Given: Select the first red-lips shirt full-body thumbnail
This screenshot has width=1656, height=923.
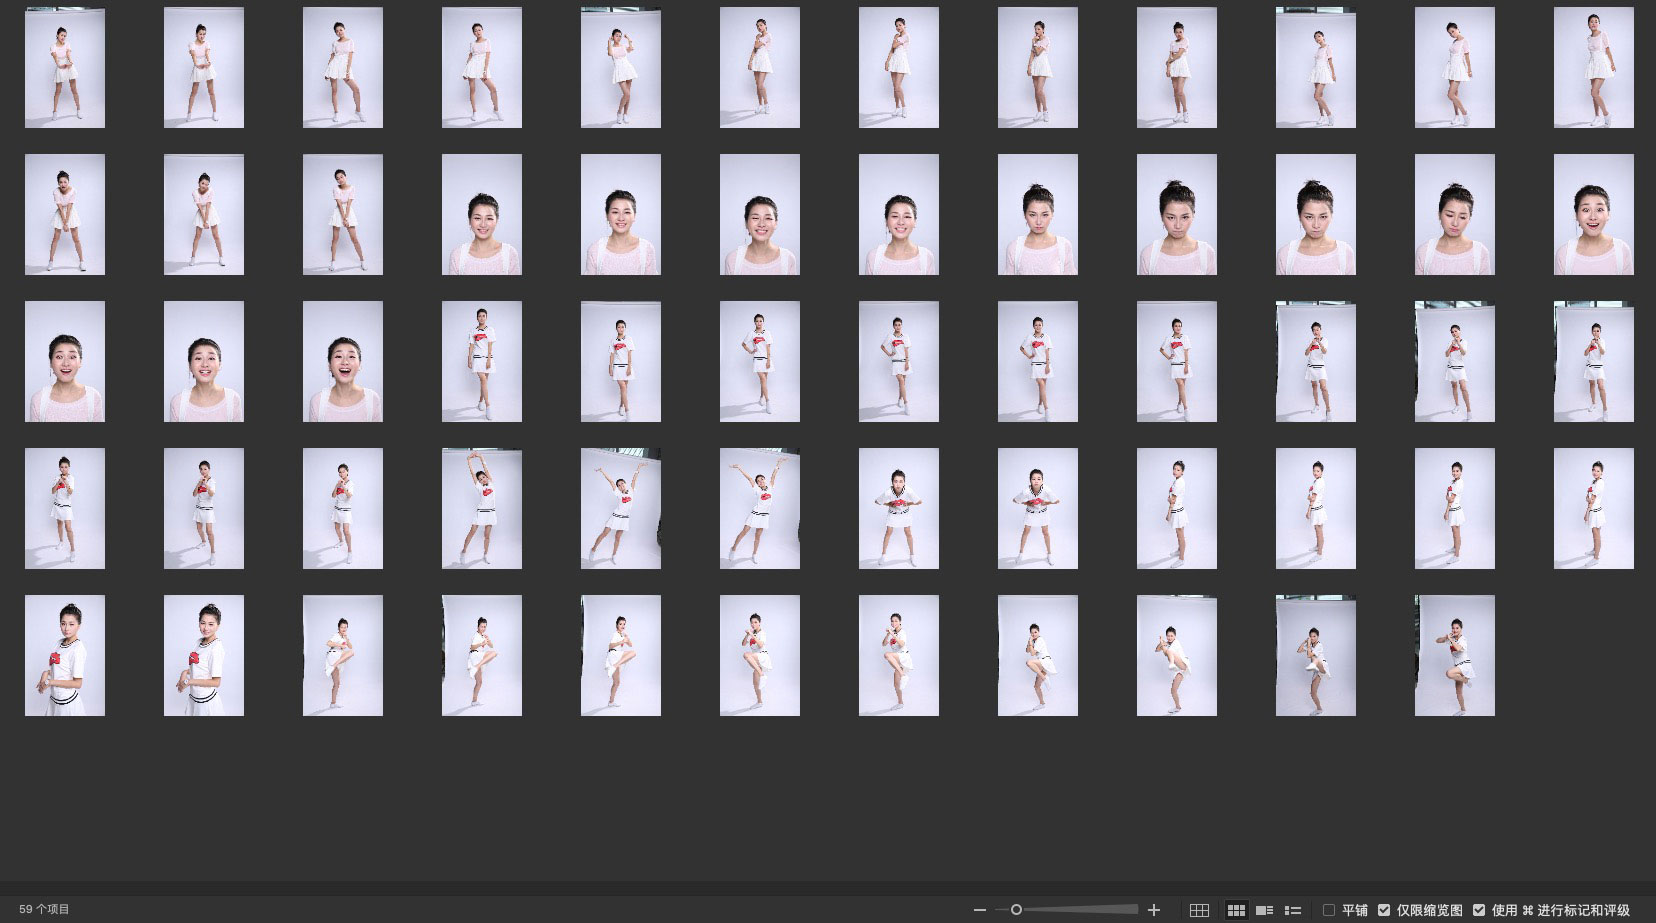Looking at the screenshot, I should click(x=482, y=362).
